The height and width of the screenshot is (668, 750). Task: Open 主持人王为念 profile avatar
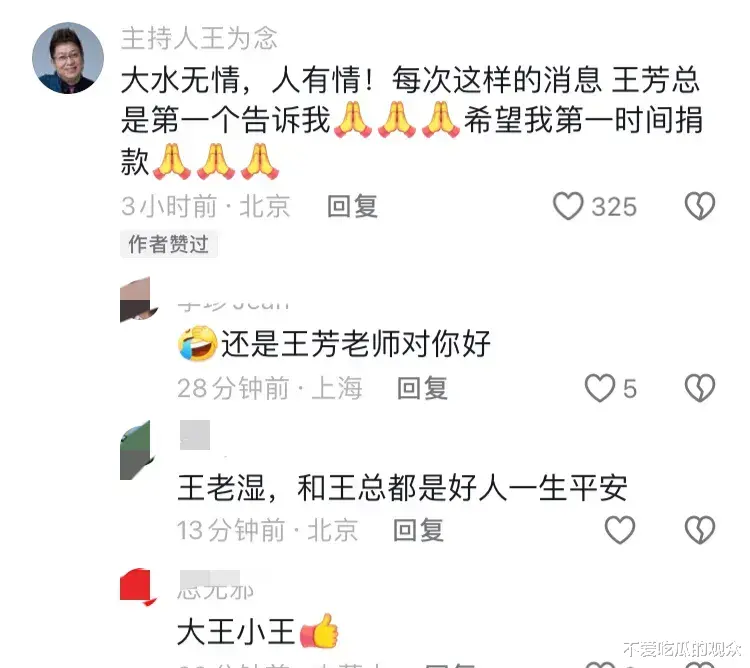pyautogui.click(x=68, y=58)
